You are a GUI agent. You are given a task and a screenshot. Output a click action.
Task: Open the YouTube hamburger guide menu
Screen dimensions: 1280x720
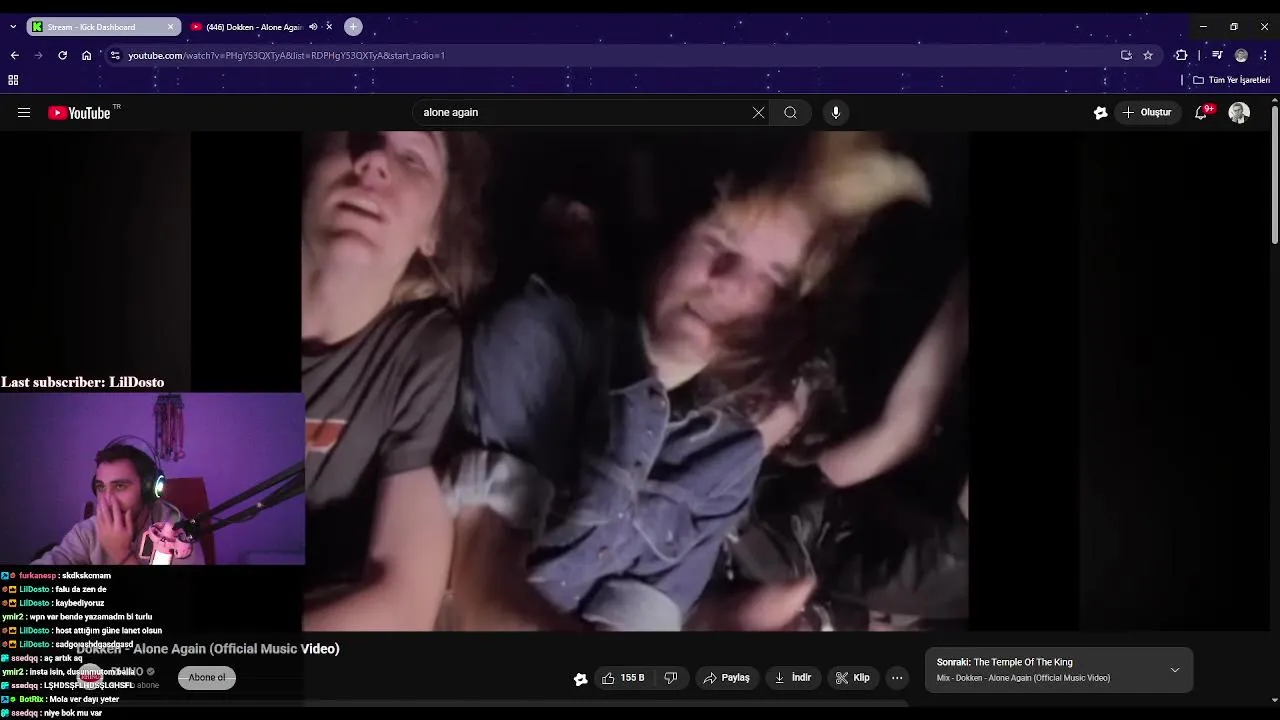click(24, 113)
